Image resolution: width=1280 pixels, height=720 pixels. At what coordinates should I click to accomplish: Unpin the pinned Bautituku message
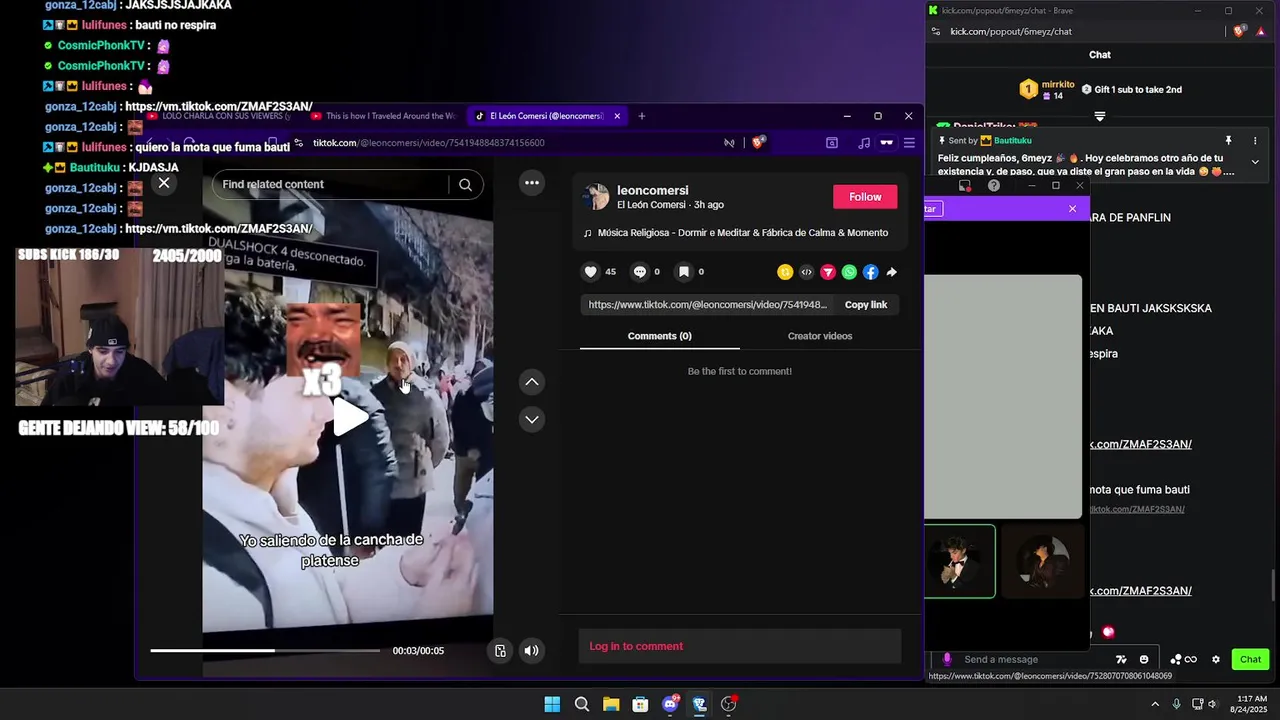tap(1228, 141)
